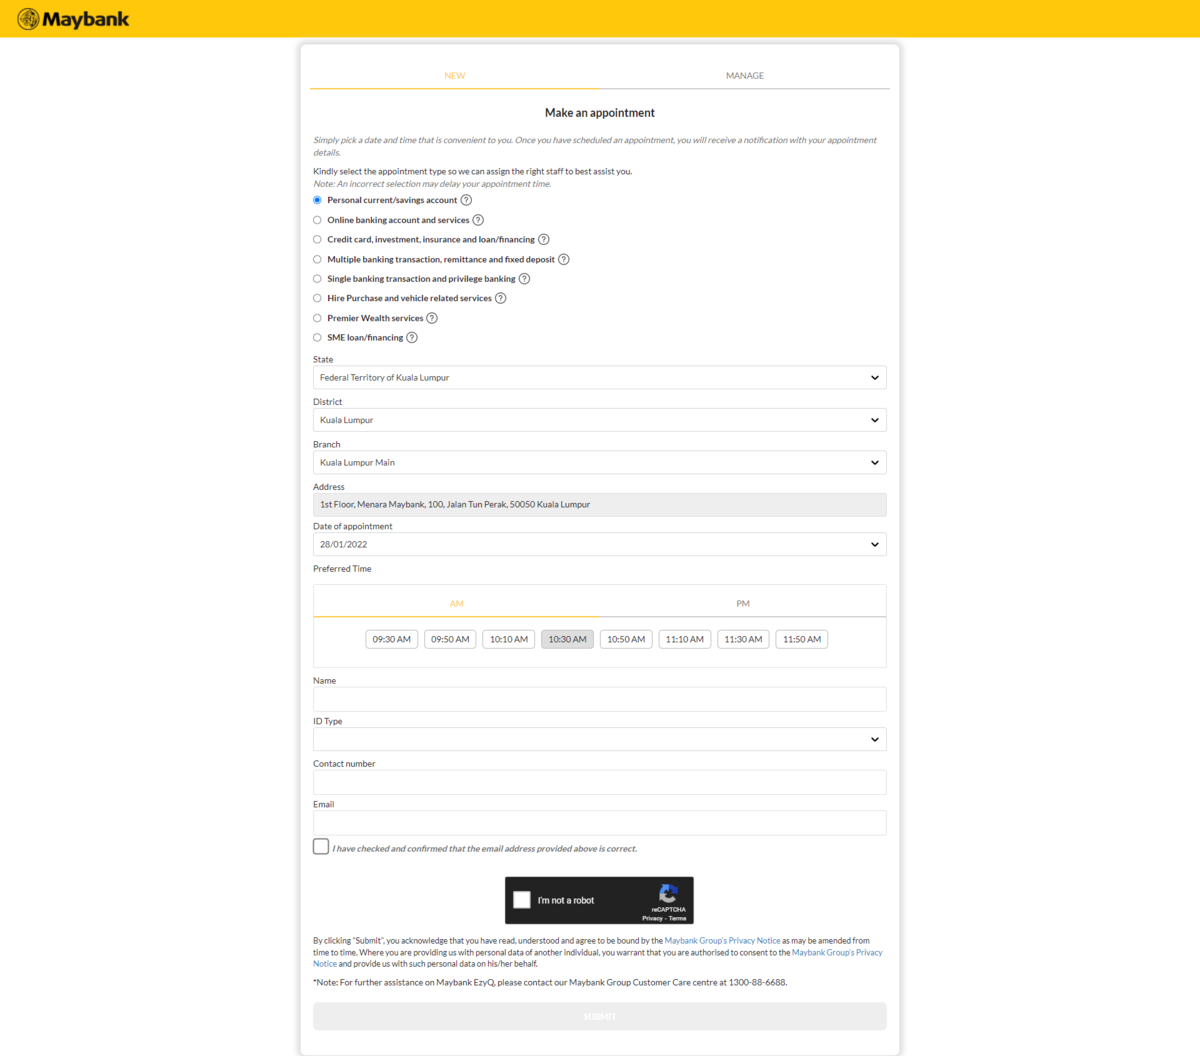Pick the 10:10 AM time slot
The image size is (1200, 1056).
(x=509, y=639)
